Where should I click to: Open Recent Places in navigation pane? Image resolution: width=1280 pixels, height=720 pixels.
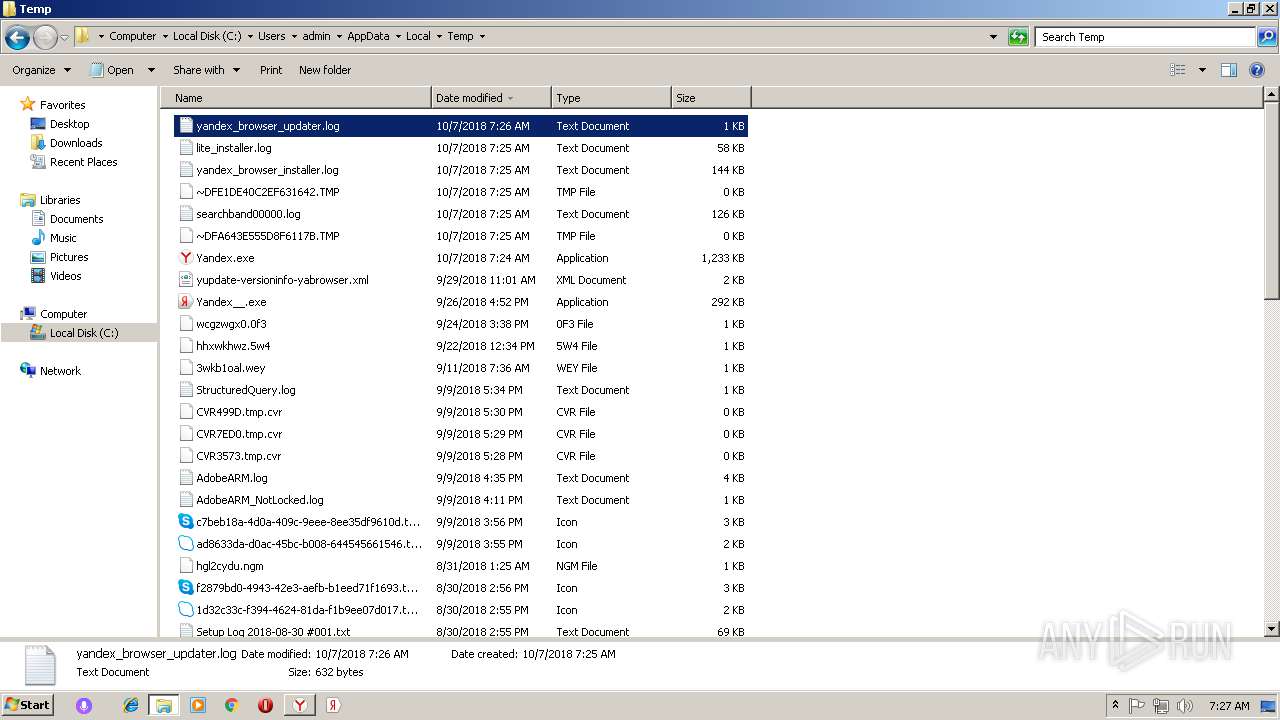(83, 162)
